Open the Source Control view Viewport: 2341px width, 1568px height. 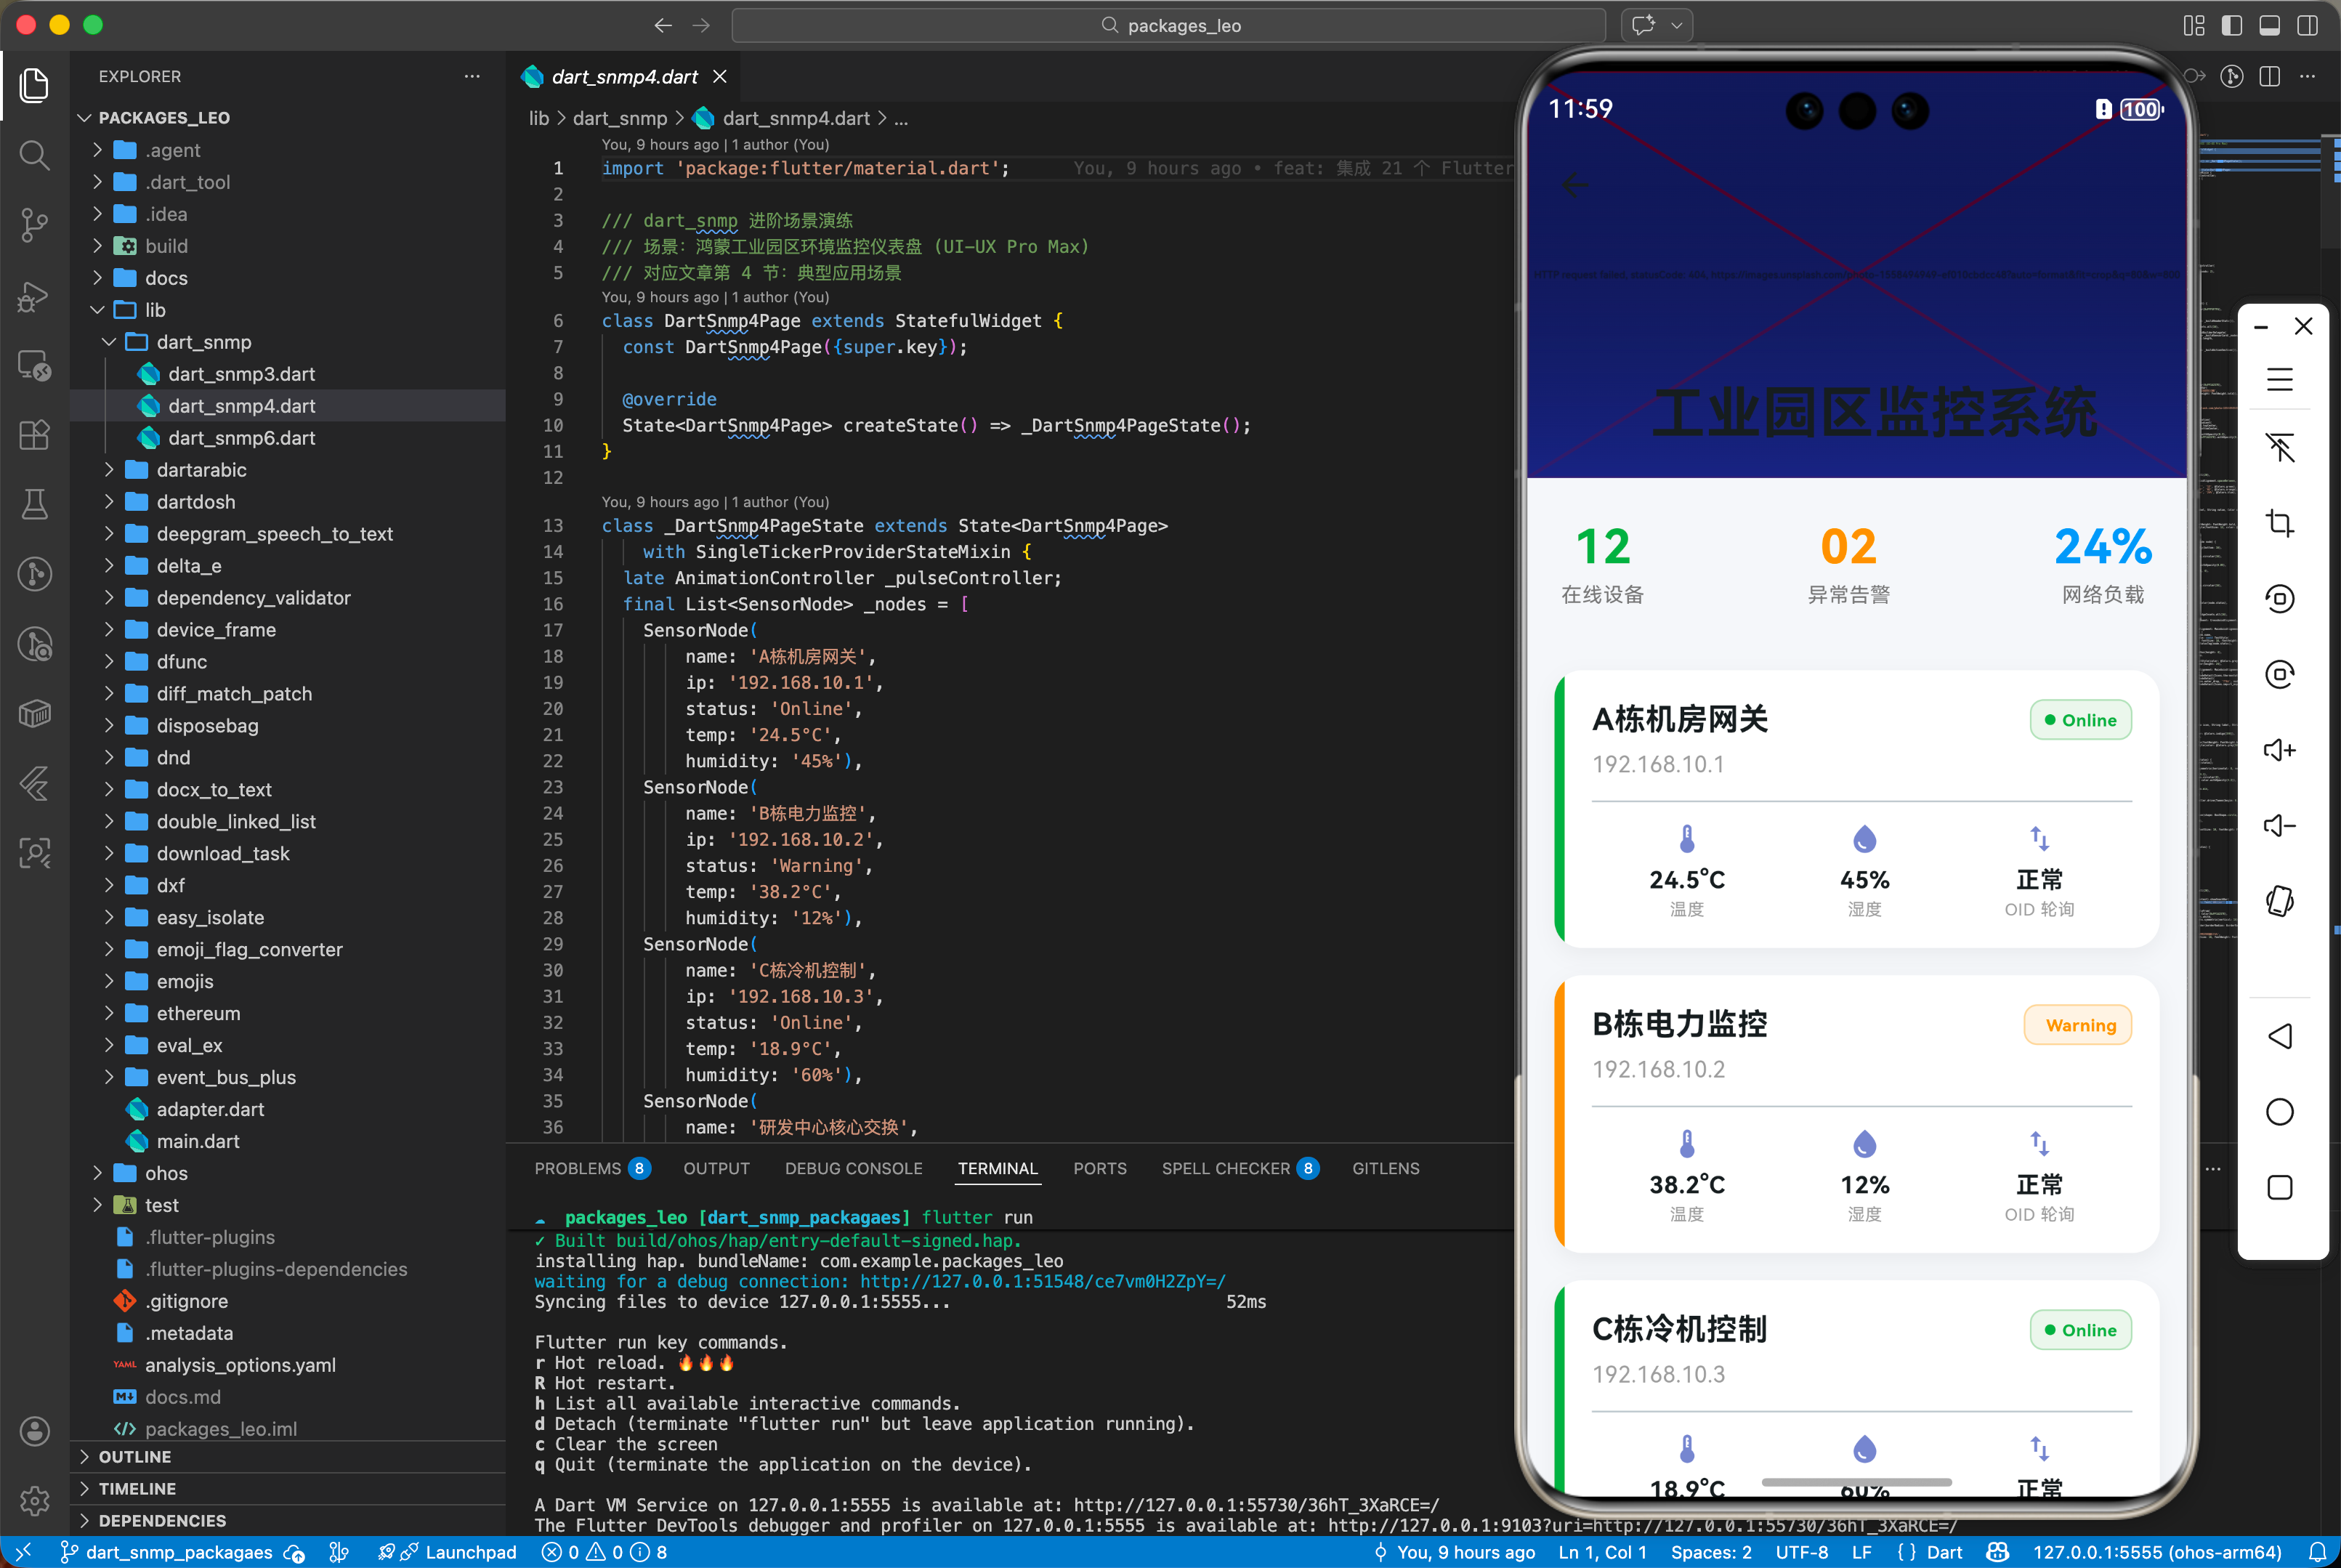(34, 225)
